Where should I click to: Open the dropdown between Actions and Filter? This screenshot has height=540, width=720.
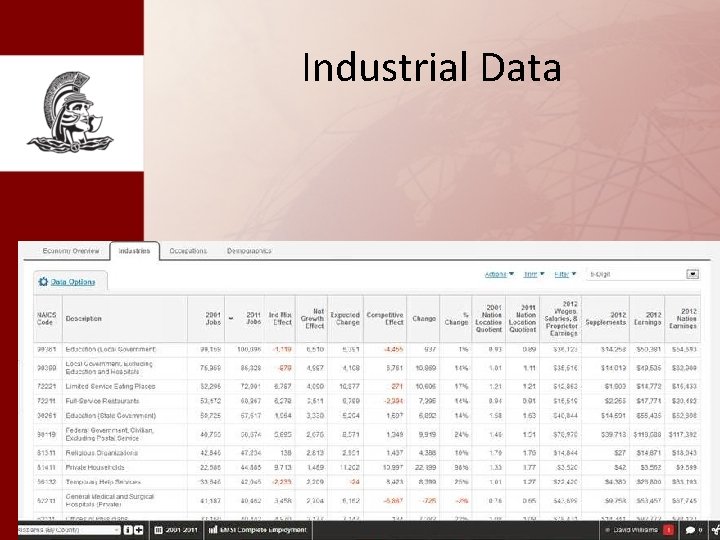(534, 274)
